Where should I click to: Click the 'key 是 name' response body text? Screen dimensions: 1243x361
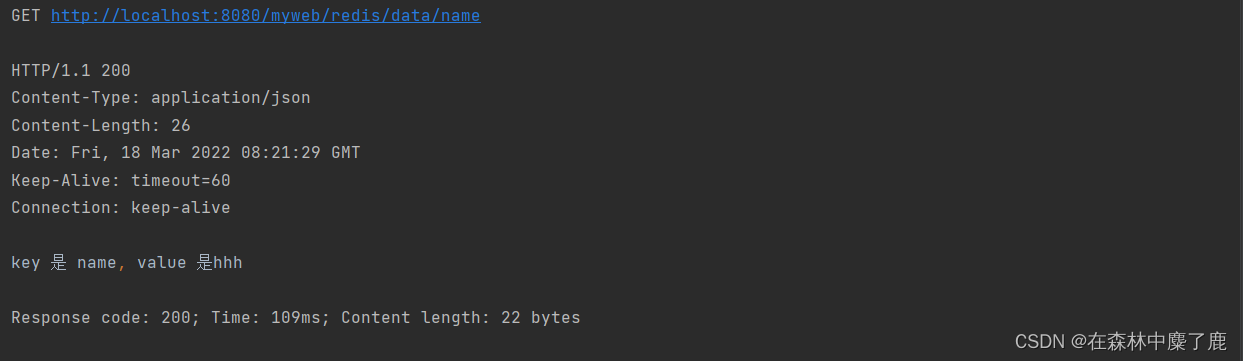point(64,263)
